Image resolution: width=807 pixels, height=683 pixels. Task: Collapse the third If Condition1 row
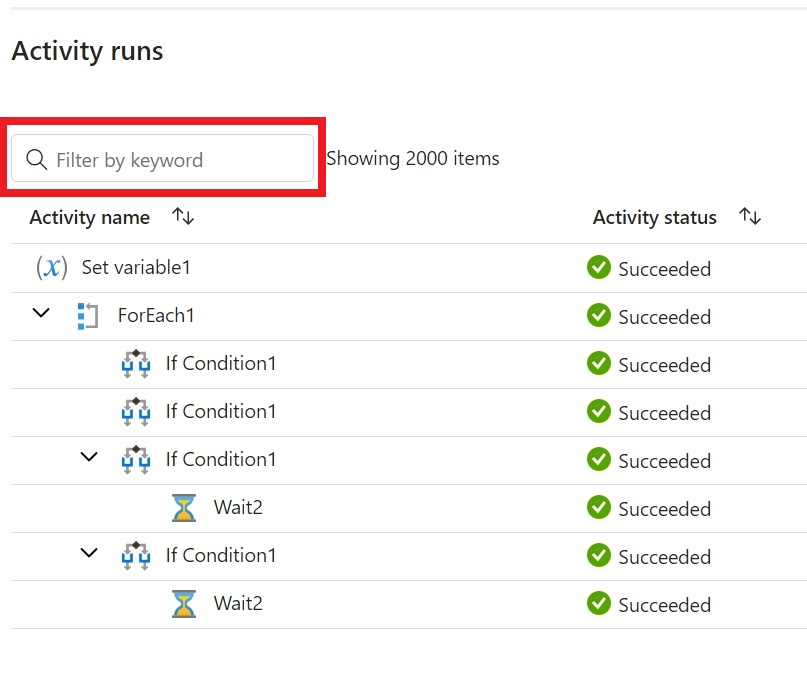pyautogui.click(x=89, y=458)
